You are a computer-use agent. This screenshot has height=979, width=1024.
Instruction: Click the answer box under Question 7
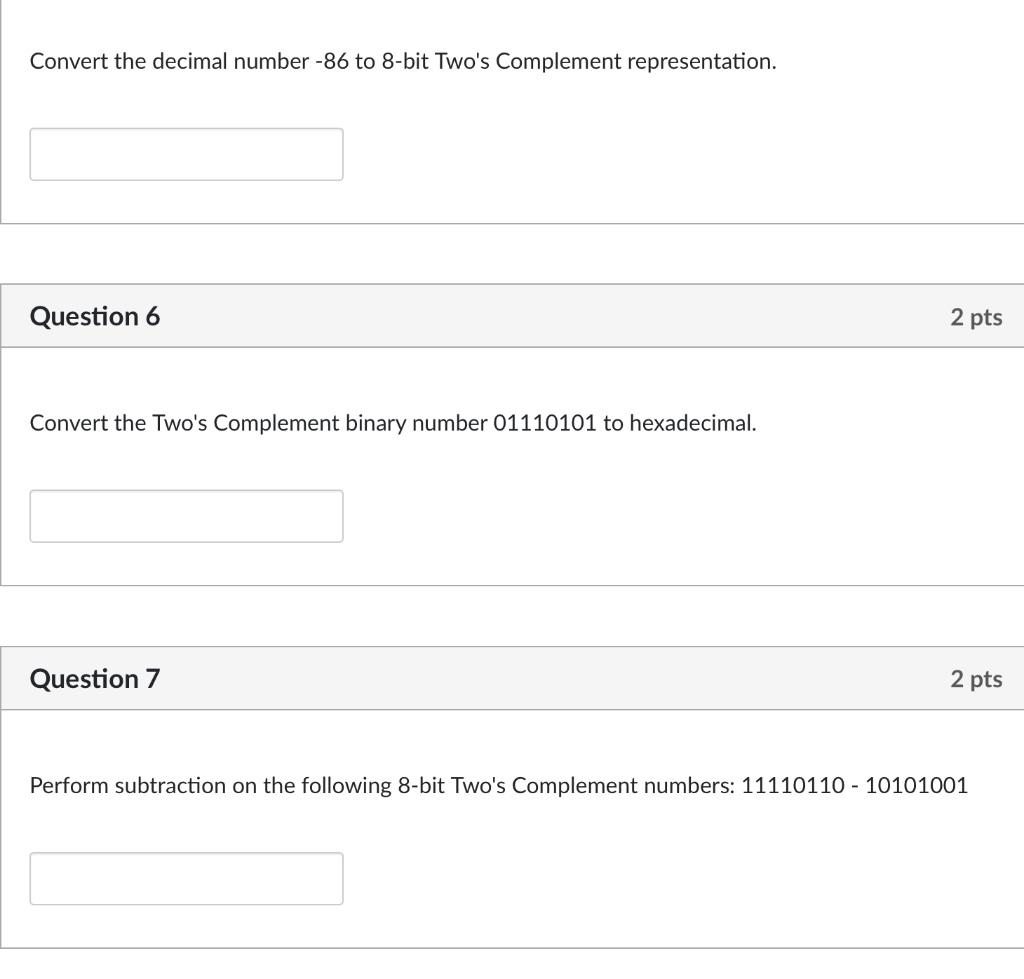click(x=186, y=878)
